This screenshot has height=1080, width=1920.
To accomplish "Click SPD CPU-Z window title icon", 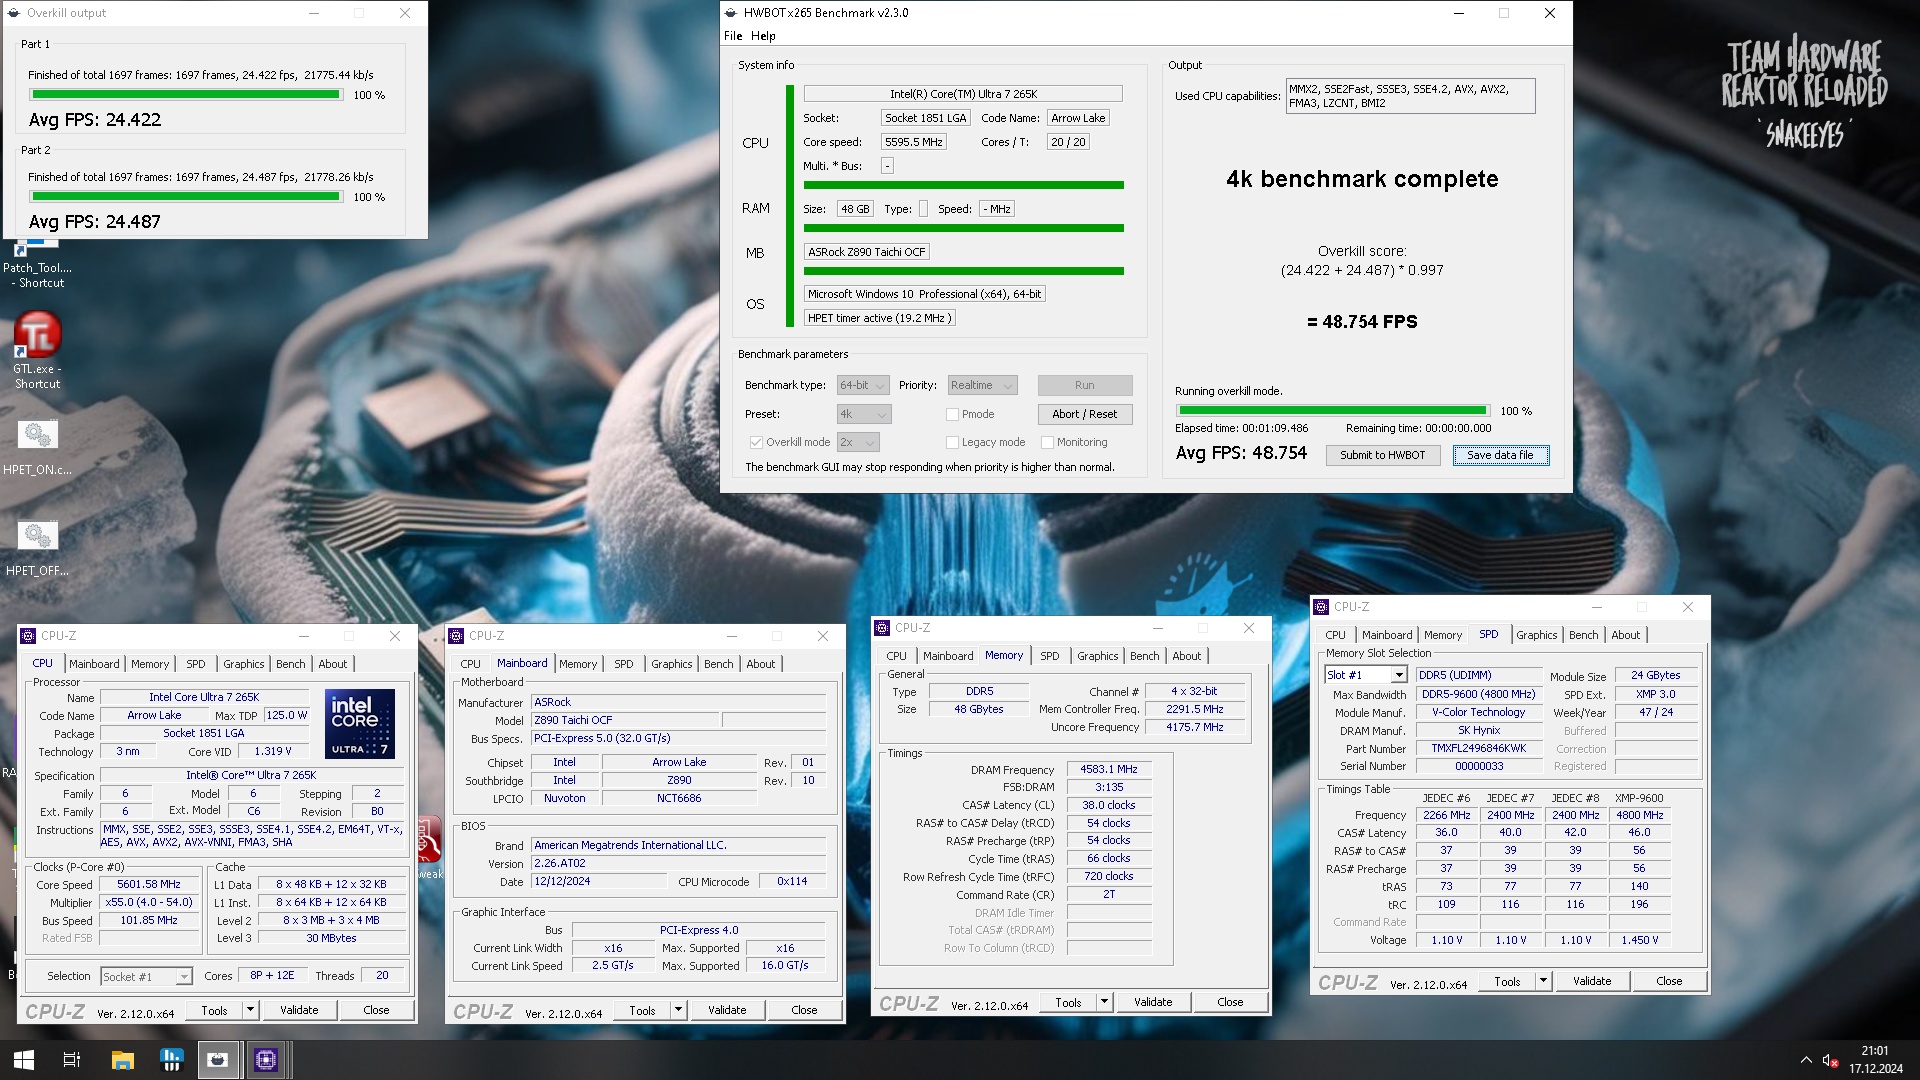I will tap(1321, 607).
